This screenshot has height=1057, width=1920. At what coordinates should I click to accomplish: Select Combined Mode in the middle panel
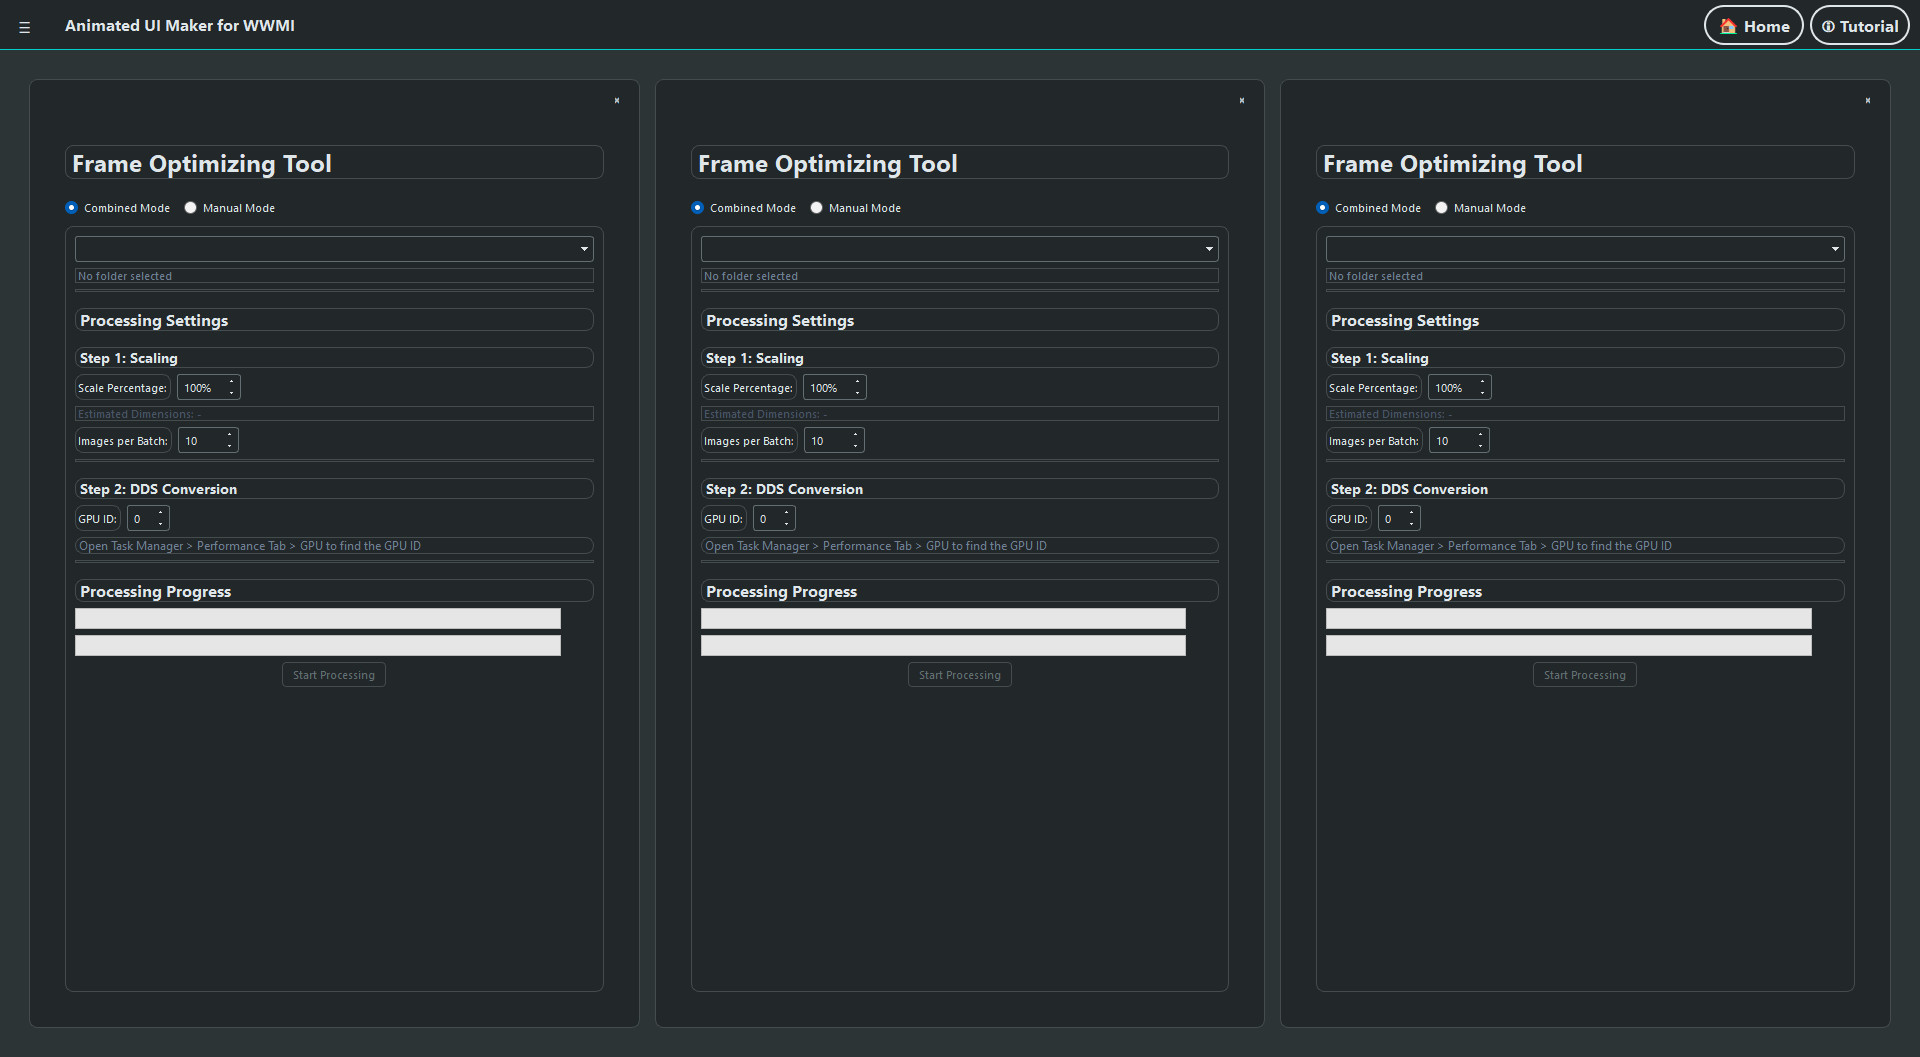pos(698,208)
